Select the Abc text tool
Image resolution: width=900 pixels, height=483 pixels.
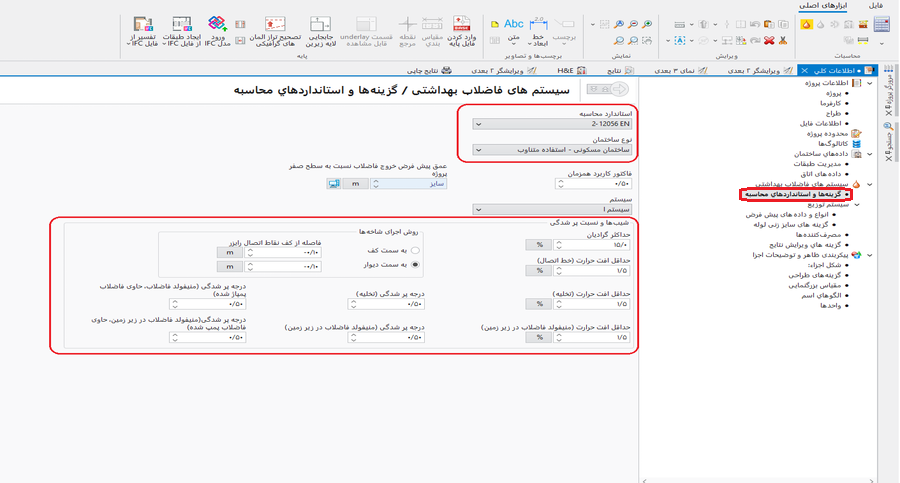(x=513, y=25)
